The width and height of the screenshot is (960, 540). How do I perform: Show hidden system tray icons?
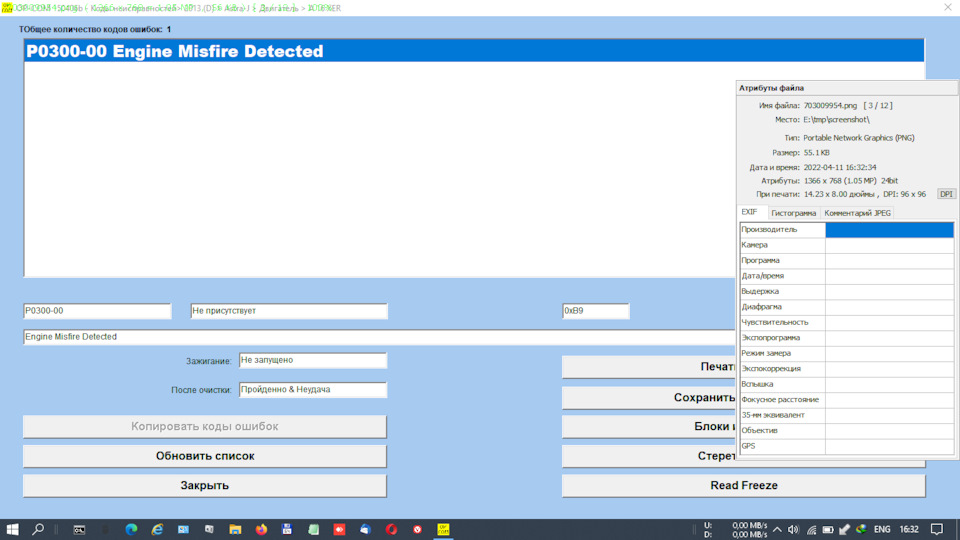pyautogui.click(x=777, y=529)
